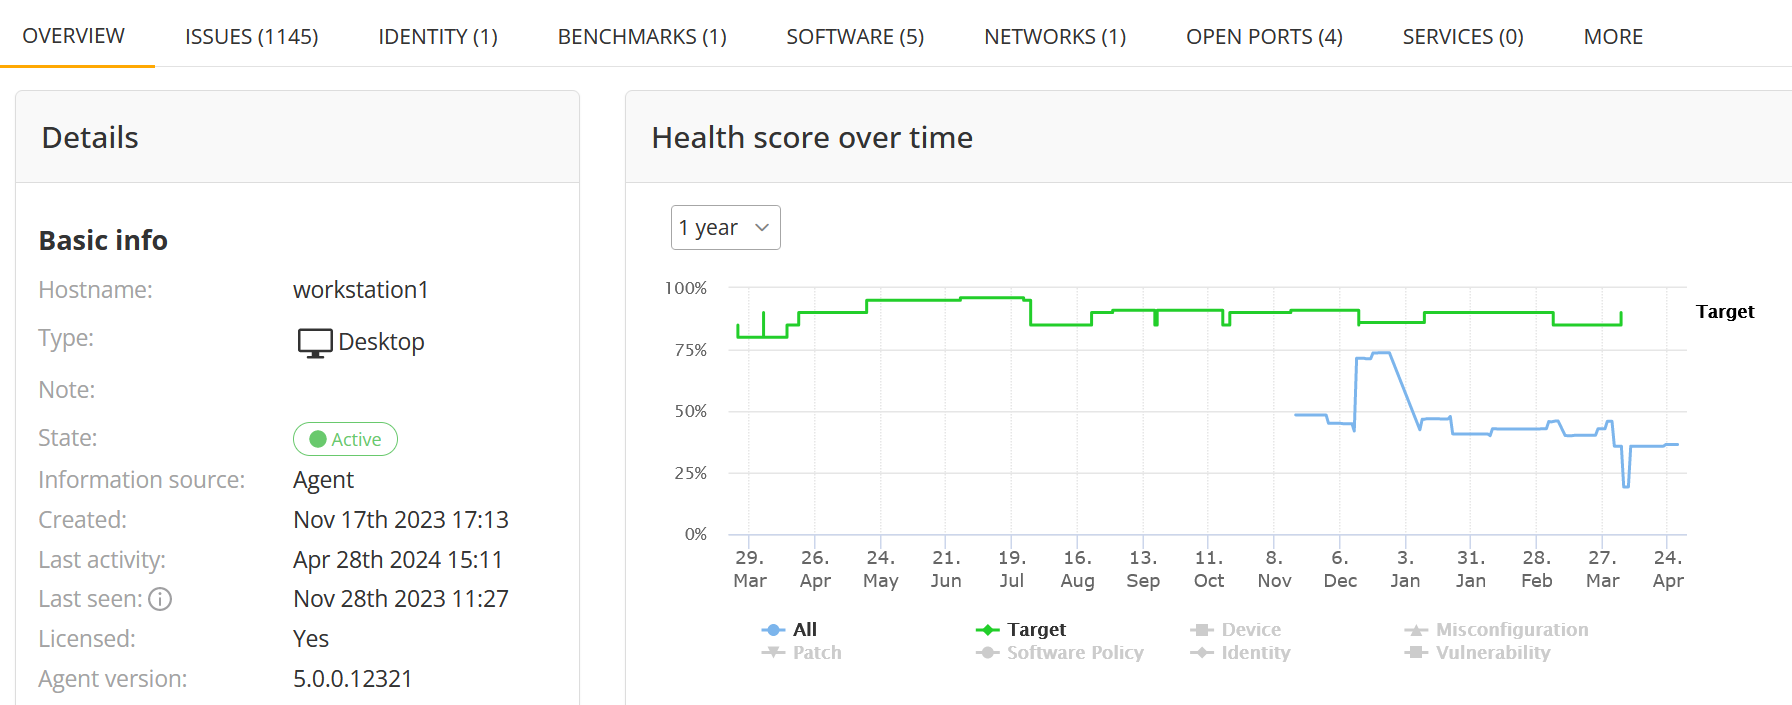Select the BENCHMARKS (1) tab
This screenshot has height=705, width=1792.
click(x=642, y=37)
